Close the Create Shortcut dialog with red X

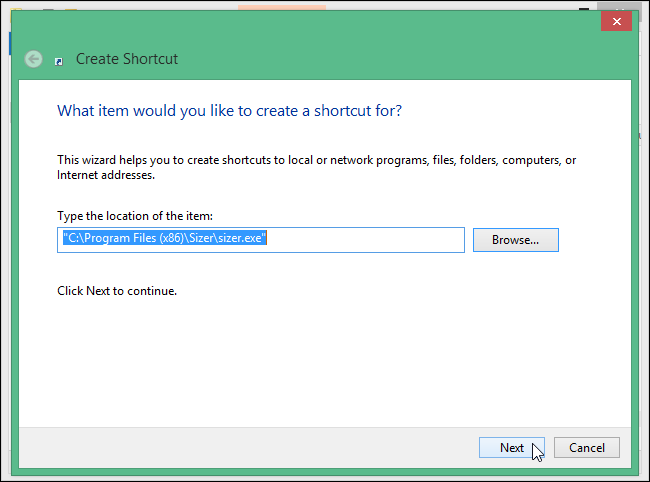pyautogui.click(x=615, y=20)
